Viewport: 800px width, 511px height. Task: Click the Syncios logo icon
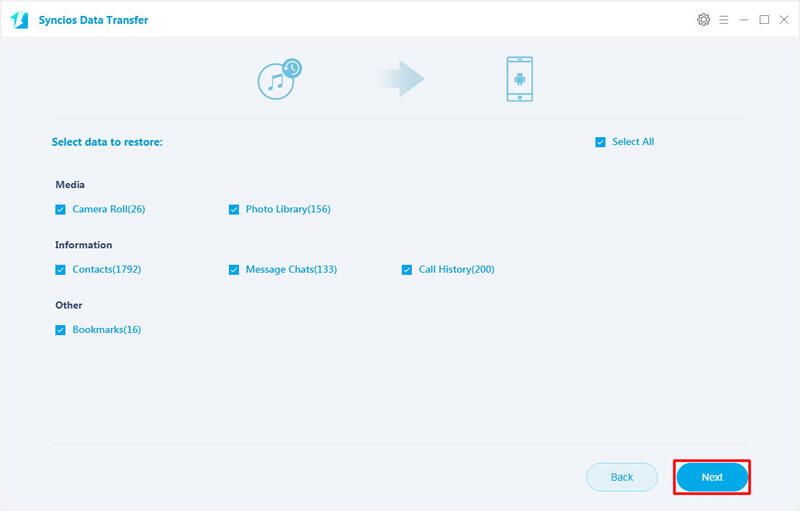(x=19, y=20)
